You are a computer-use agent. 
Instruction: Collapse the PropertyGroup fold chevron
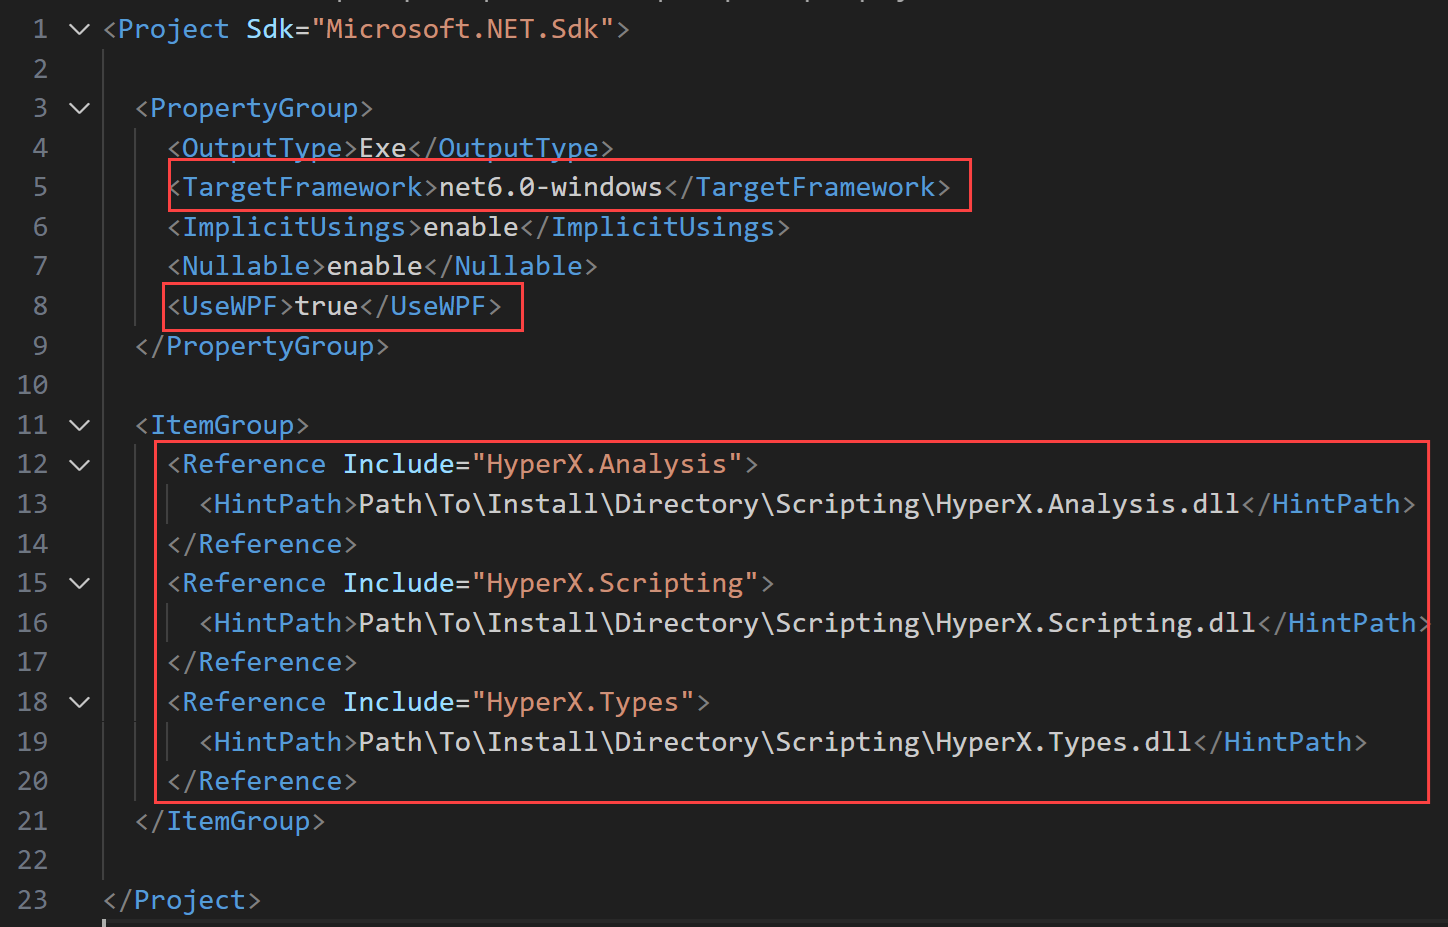click(x=79, y=108)
